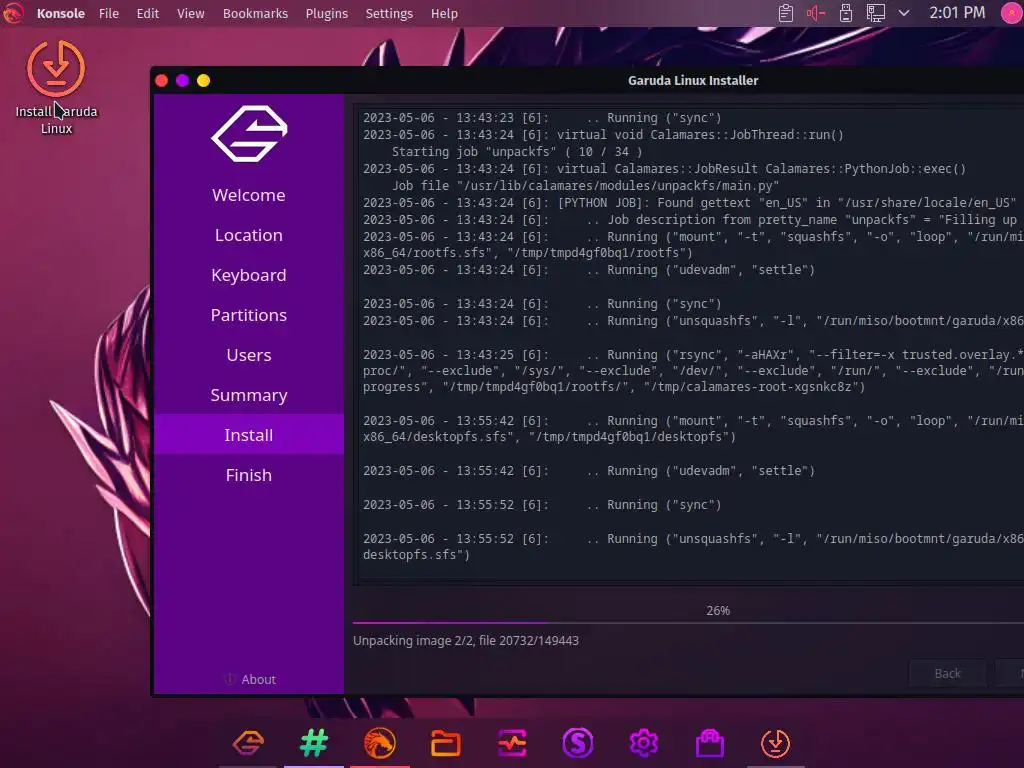
Task: Click the Konsole application name menu
Action: [x=61, y=13]
